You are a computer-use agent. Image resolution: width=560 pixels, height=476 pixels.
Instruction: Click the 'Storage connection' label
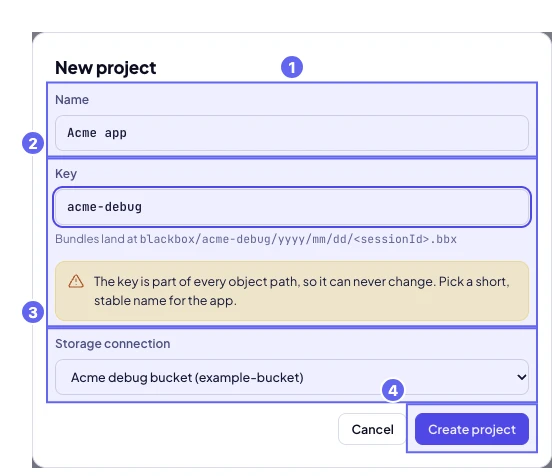(x=112, y=344)
